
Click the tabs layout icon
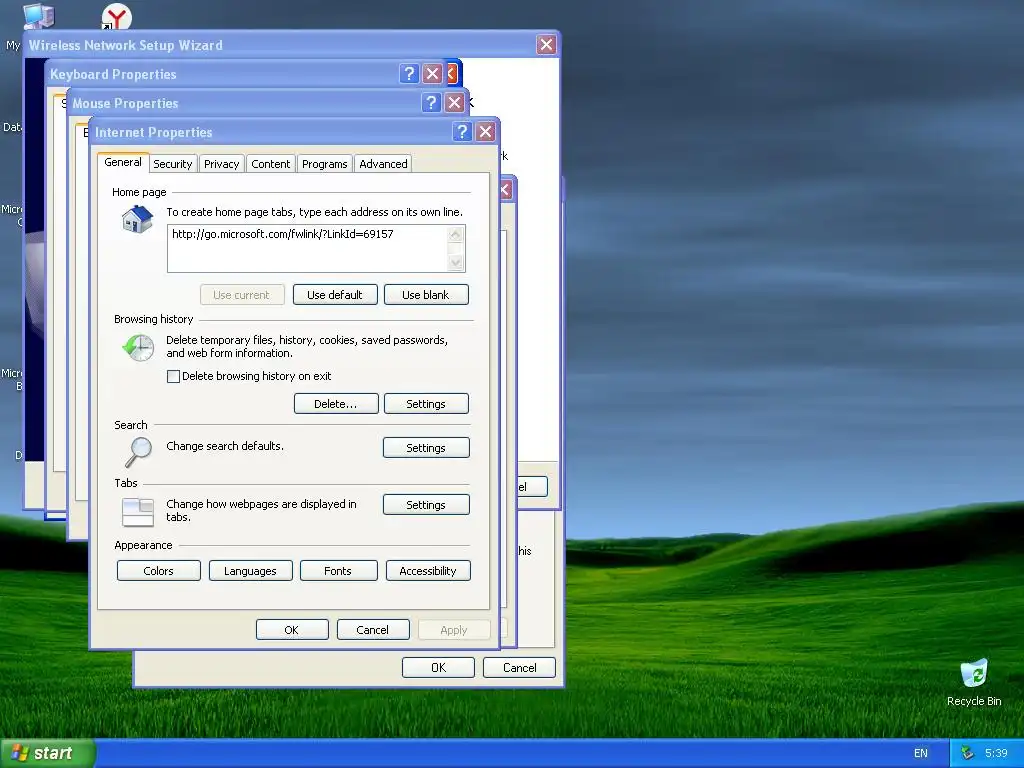tap(138, 512)
